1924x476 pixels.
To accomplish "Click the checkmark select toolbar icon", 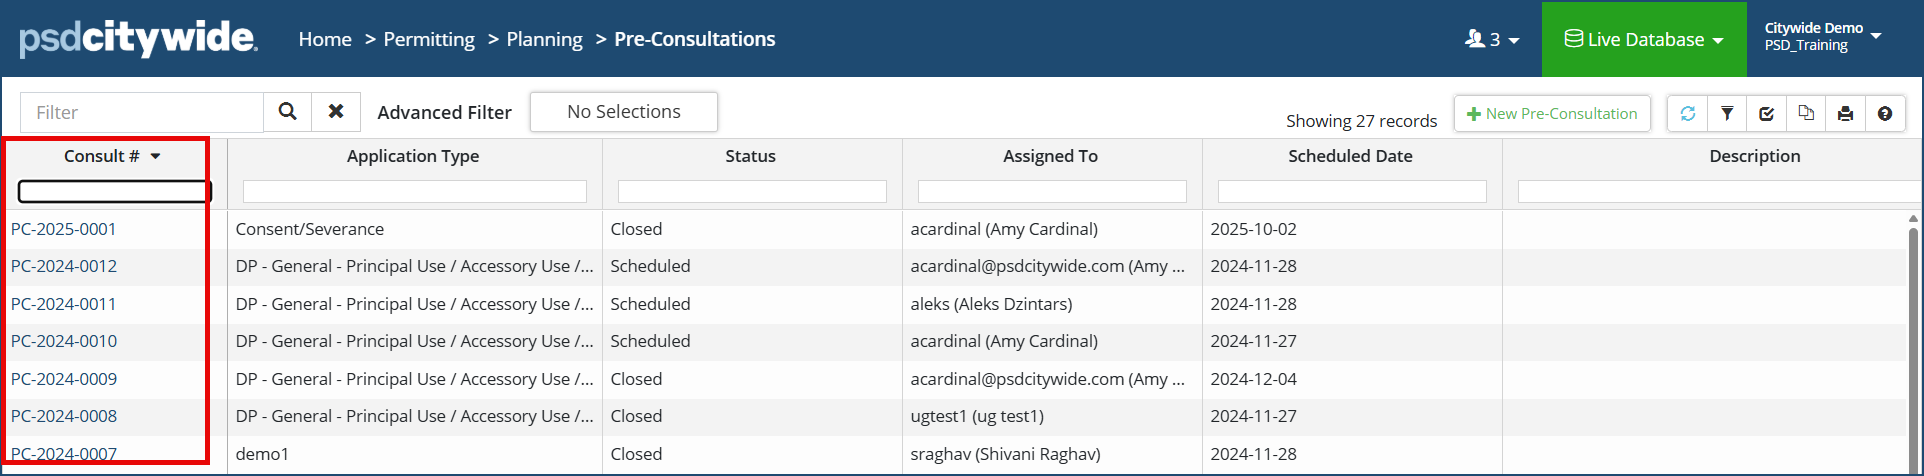I will pos(1767,114).
